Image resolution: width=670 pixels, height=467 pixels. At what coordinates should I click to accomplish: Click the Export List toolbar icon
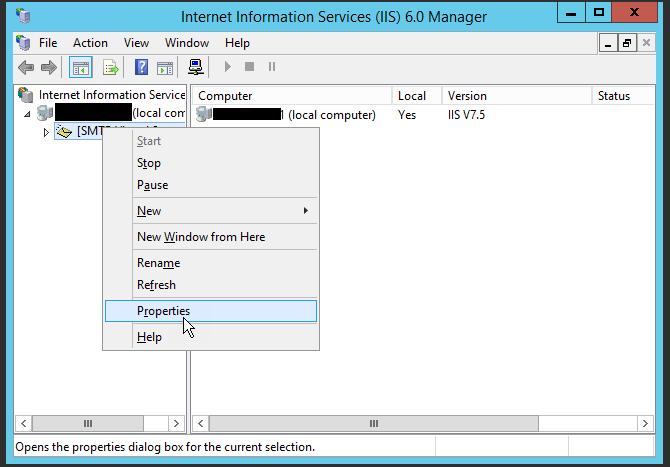pos(110,67)
